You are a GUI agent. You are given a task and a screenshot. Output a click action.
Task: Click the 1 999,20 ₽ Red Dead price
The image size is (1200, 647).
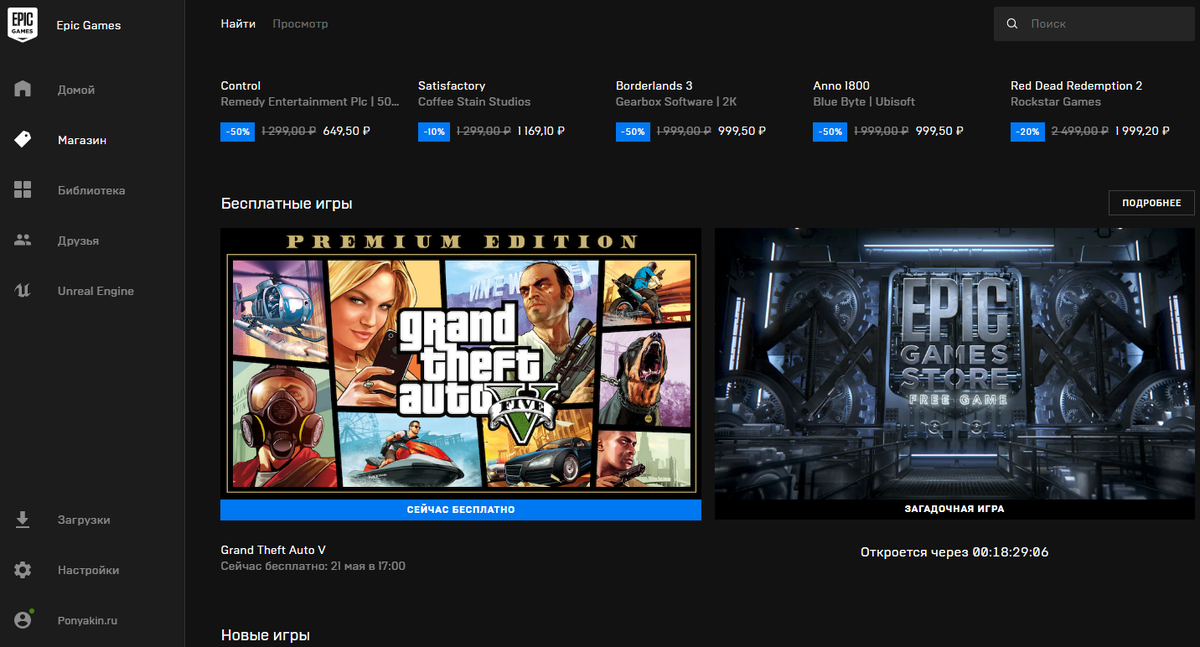click(1142, 131)
